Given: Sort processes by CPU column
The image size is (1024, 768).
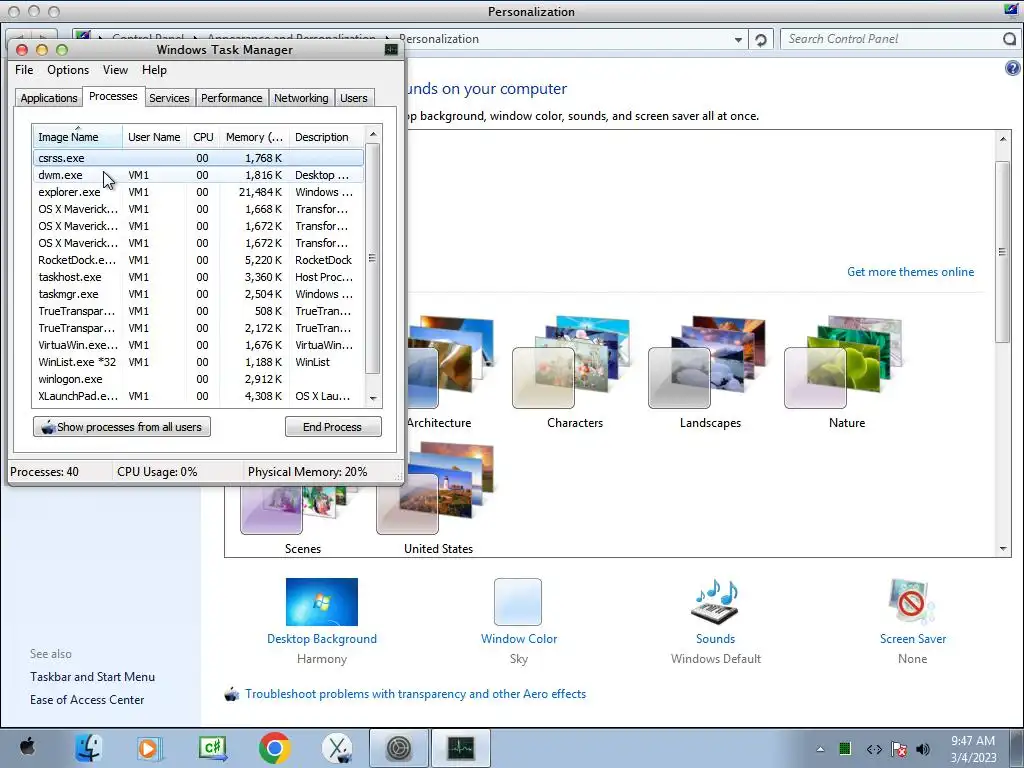Looking at the screenshot, I should click(x=203, y=137).
